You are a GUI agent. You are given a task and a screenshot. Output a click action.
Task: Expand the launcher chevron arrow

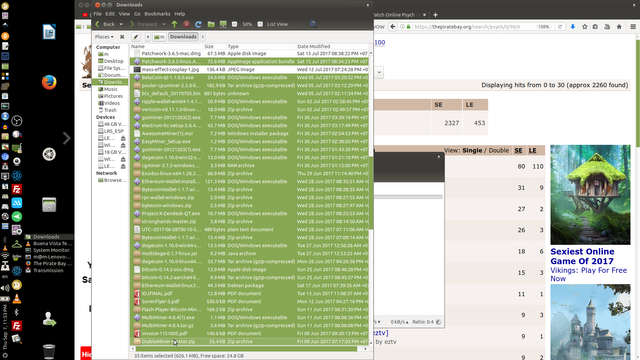[x=67, y=138]
